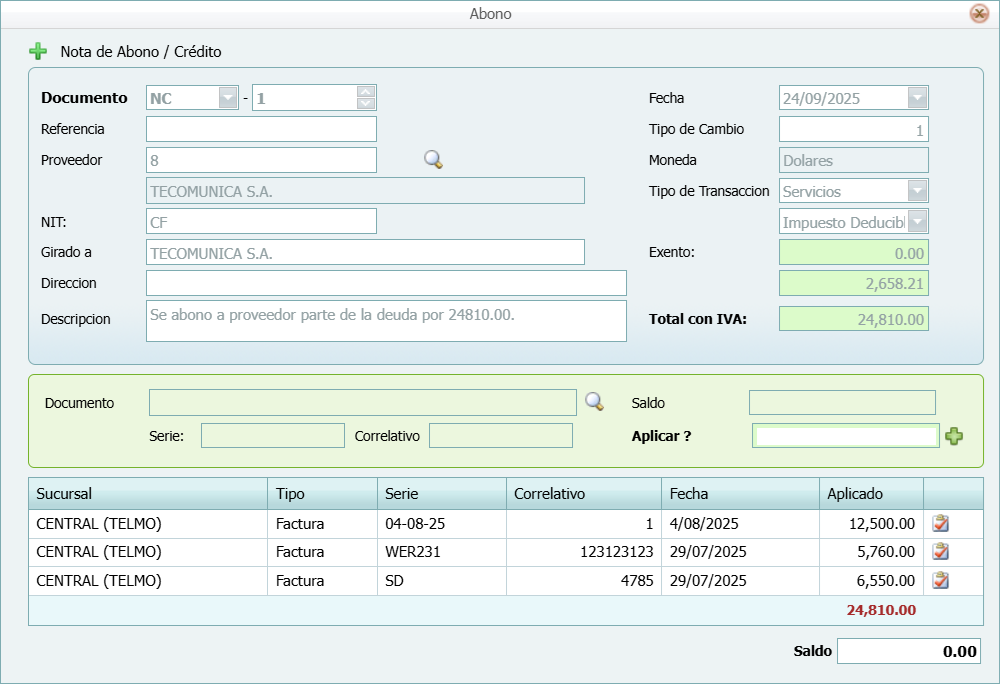The image size is (1000, 684).
Task: Edit the WER231 invoice row icon
Action: point(940,551)
